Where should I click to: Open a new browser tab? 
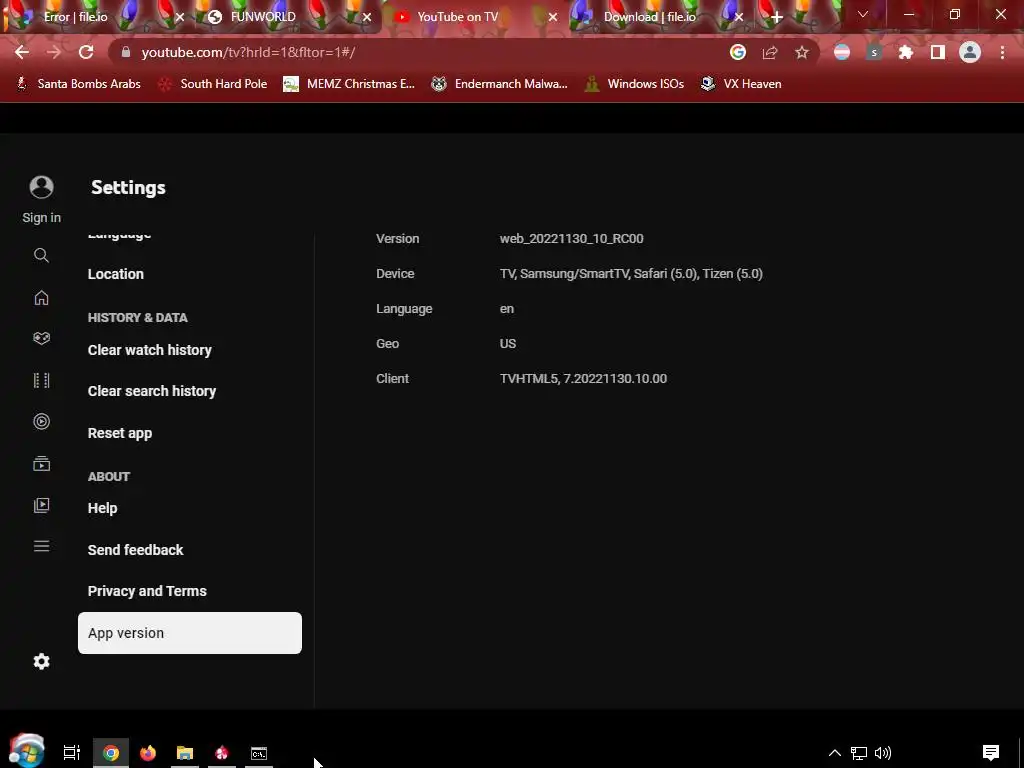pos(776,18)
